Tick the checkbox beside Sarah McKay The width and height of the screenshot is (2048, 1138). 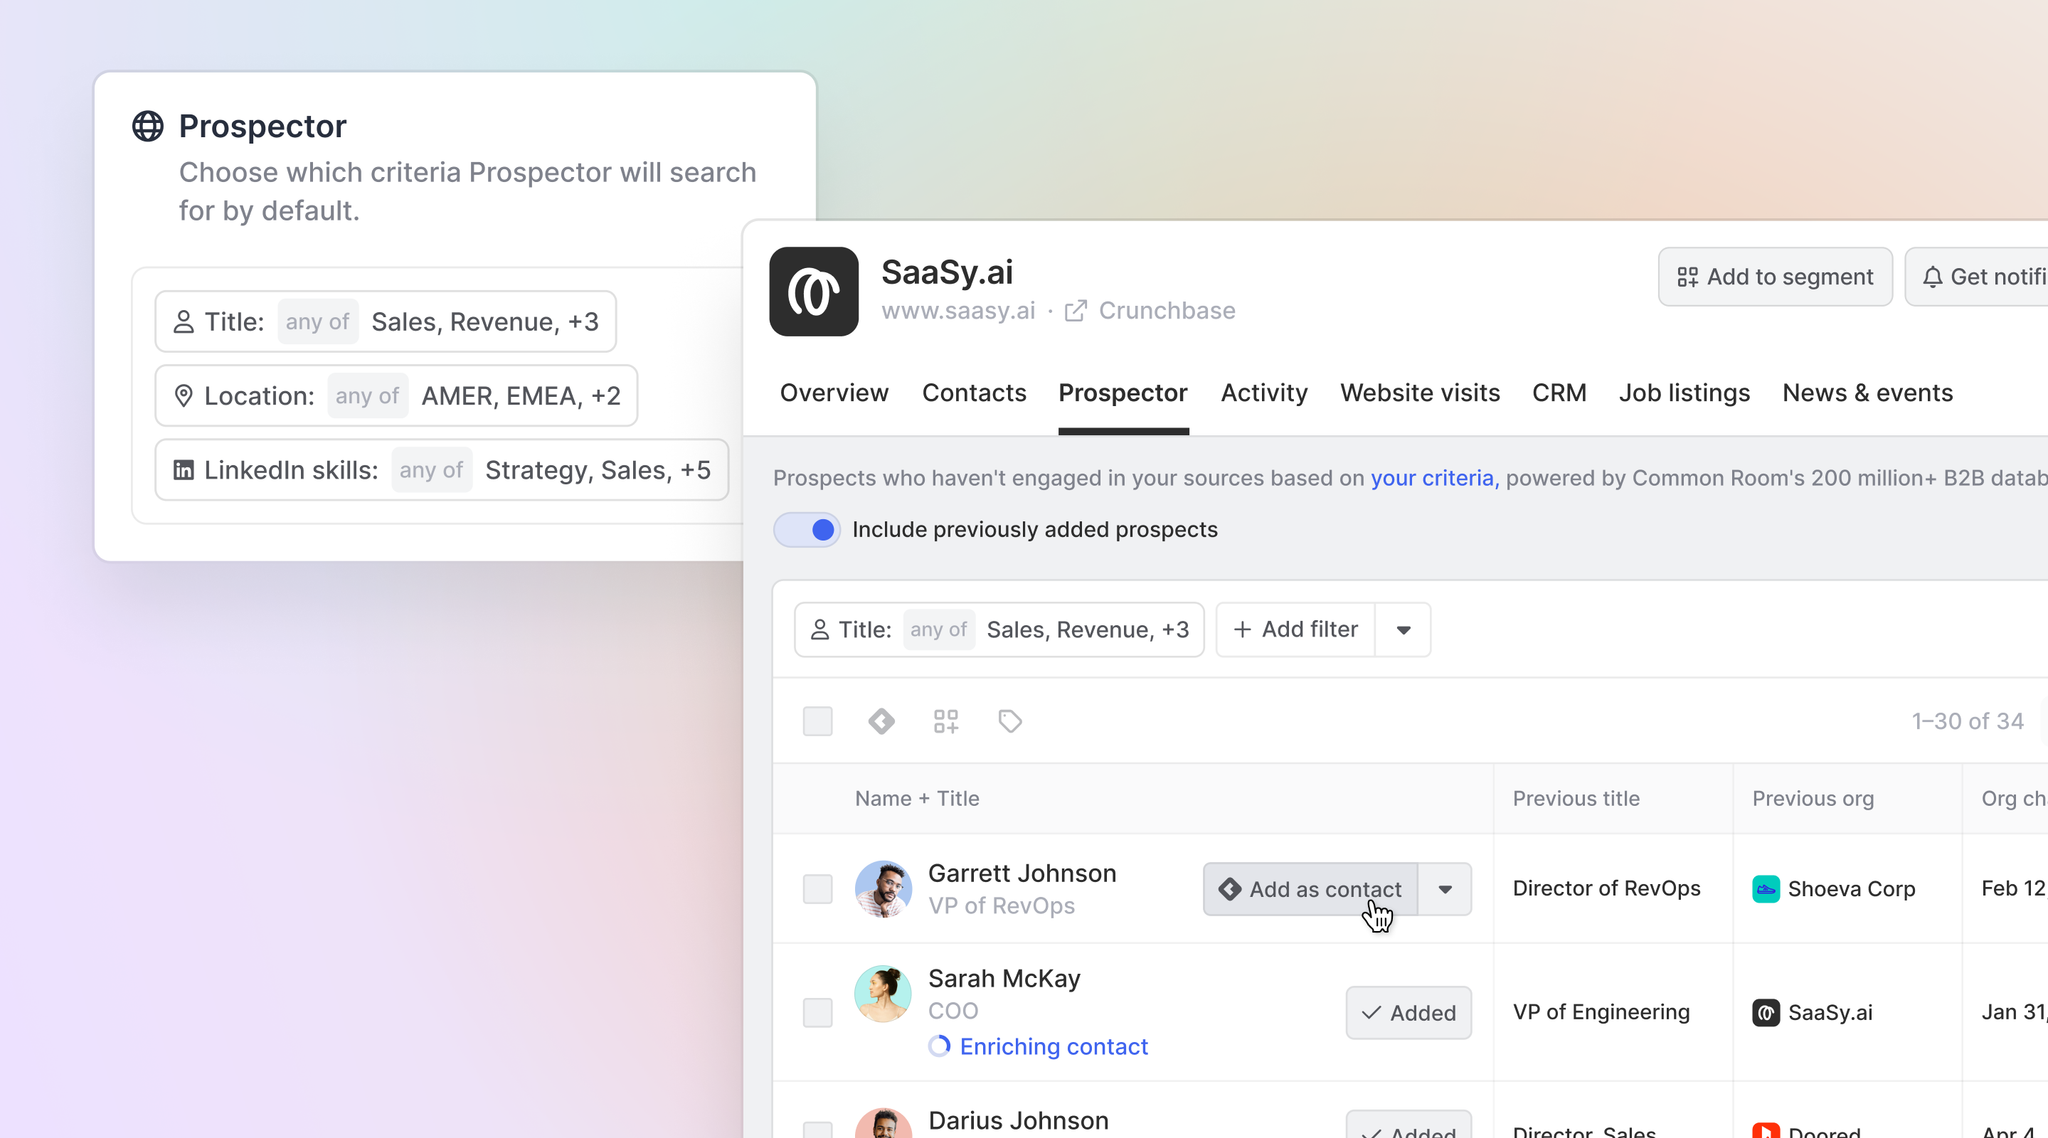818,1012
